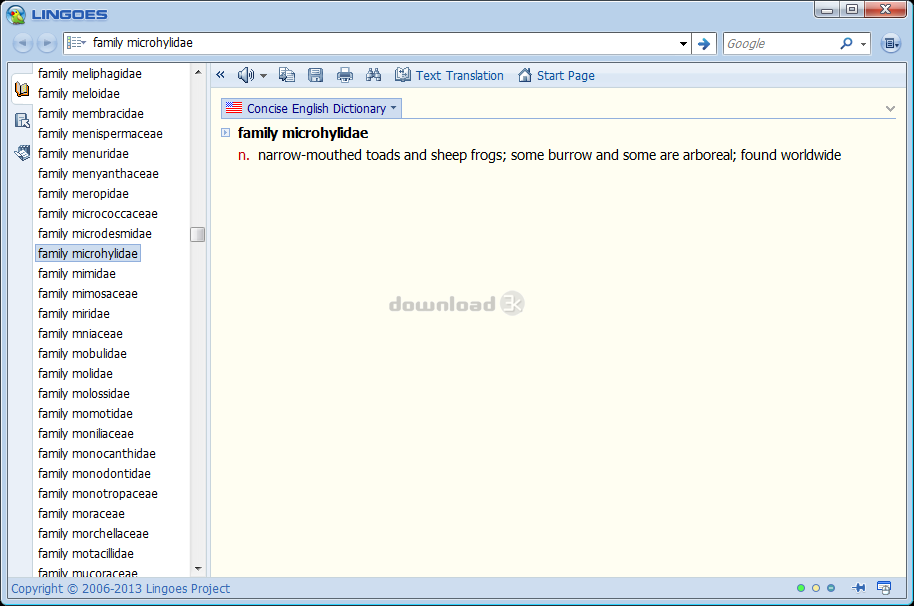The width and height of the screenshot is (914, 606).
Task: Select family monodontidae in the list
Action: click(x=94, y=473)
